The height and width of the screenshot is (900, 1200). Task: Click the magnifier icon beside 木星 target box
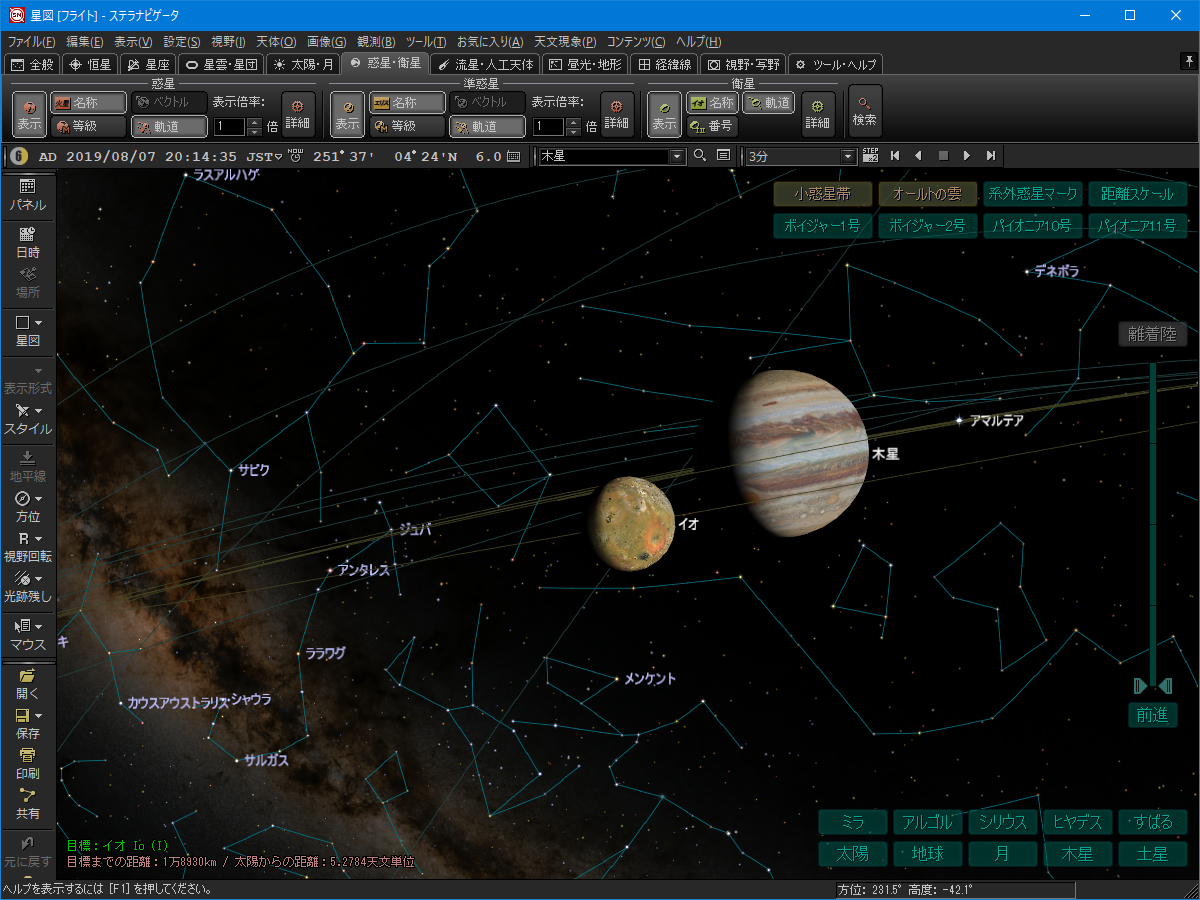pos(699,156)
